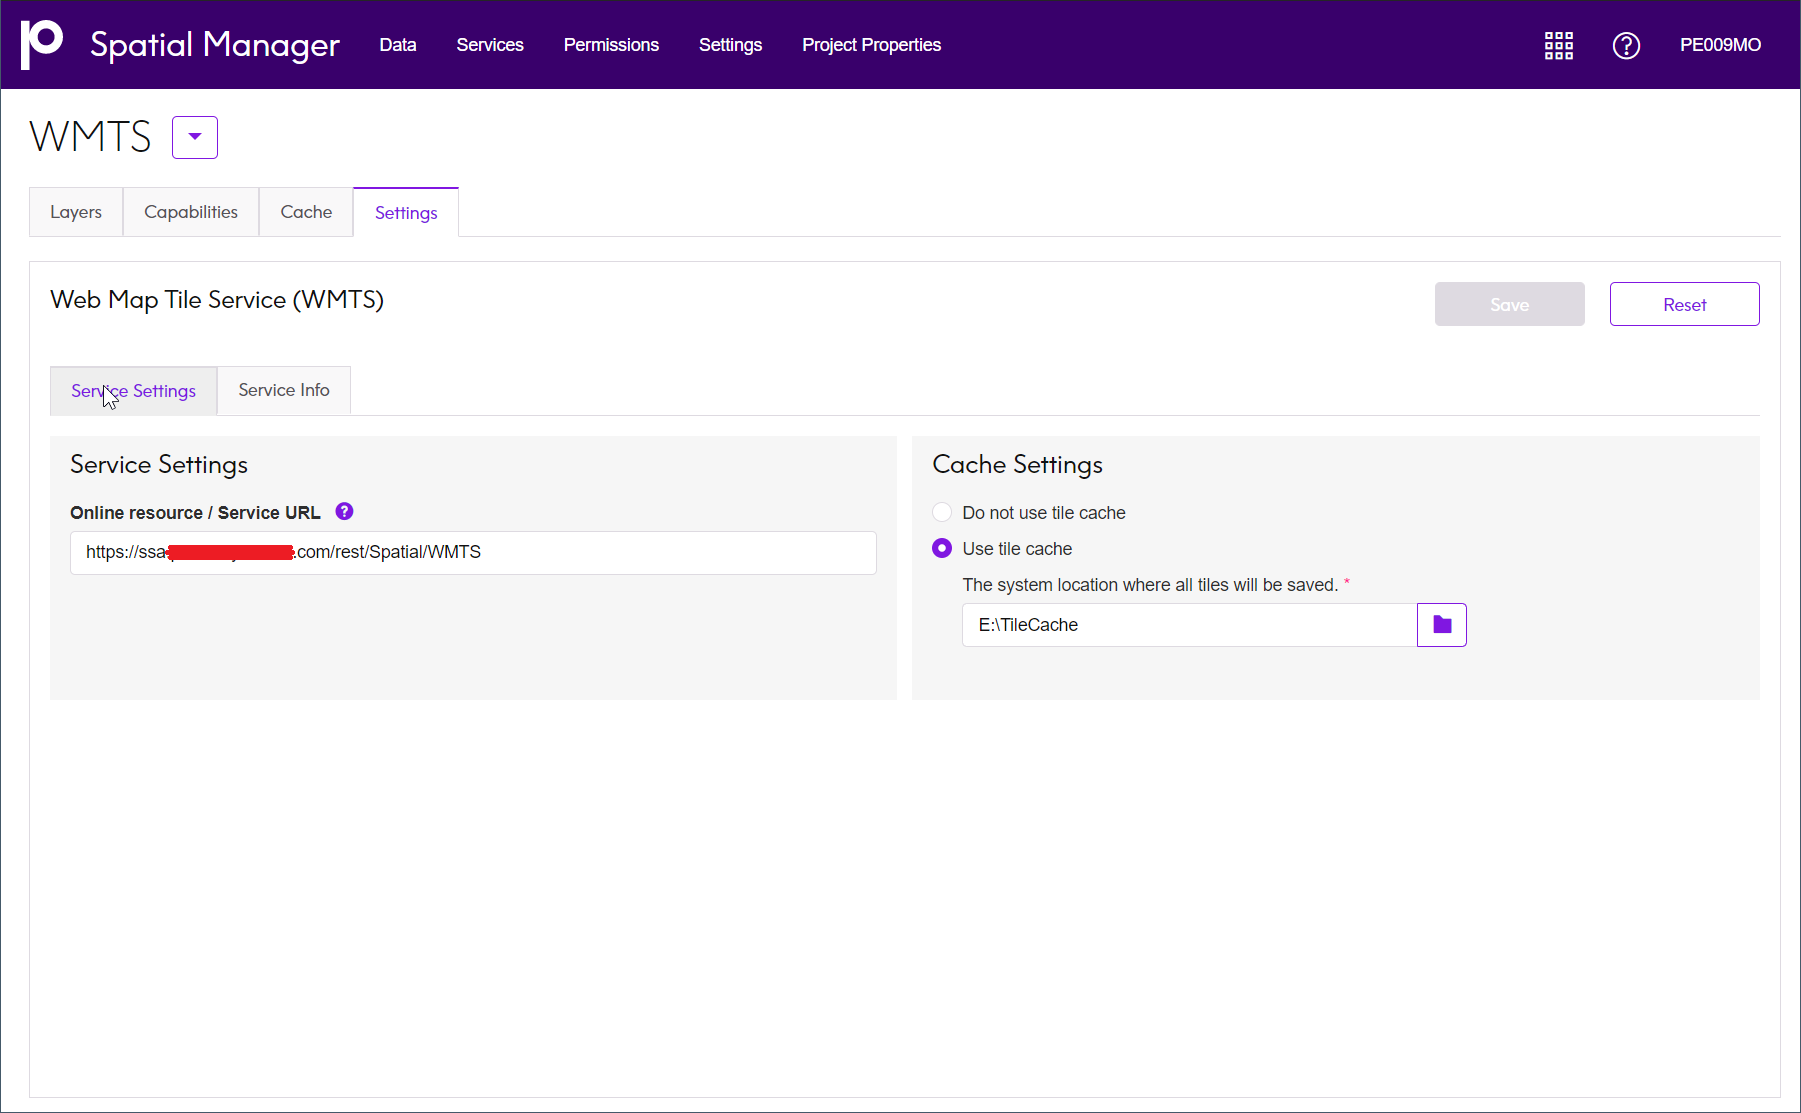Screen dimensions: 1801x1113
Task: Expand the WMTS dropdown arrow
Action: click(x=195, y=137)
